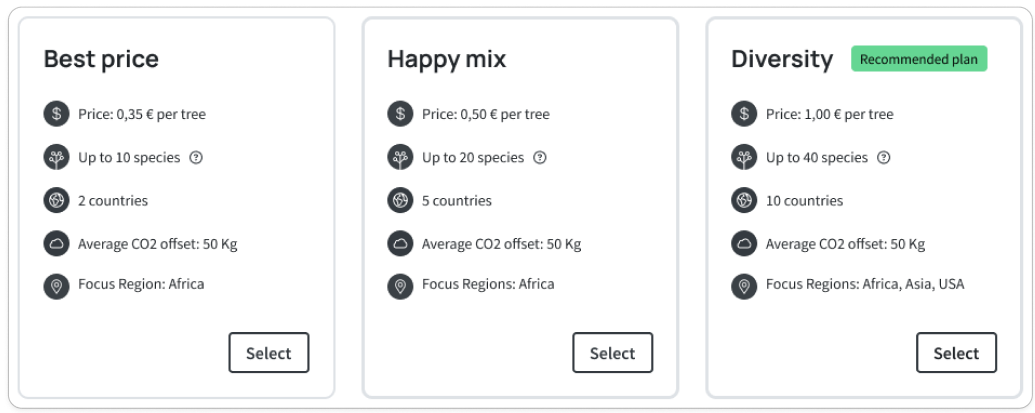This screenshot has height=413, width=1035.
Task: Click the Diversity card heading
Action: (x=782, y=59)
